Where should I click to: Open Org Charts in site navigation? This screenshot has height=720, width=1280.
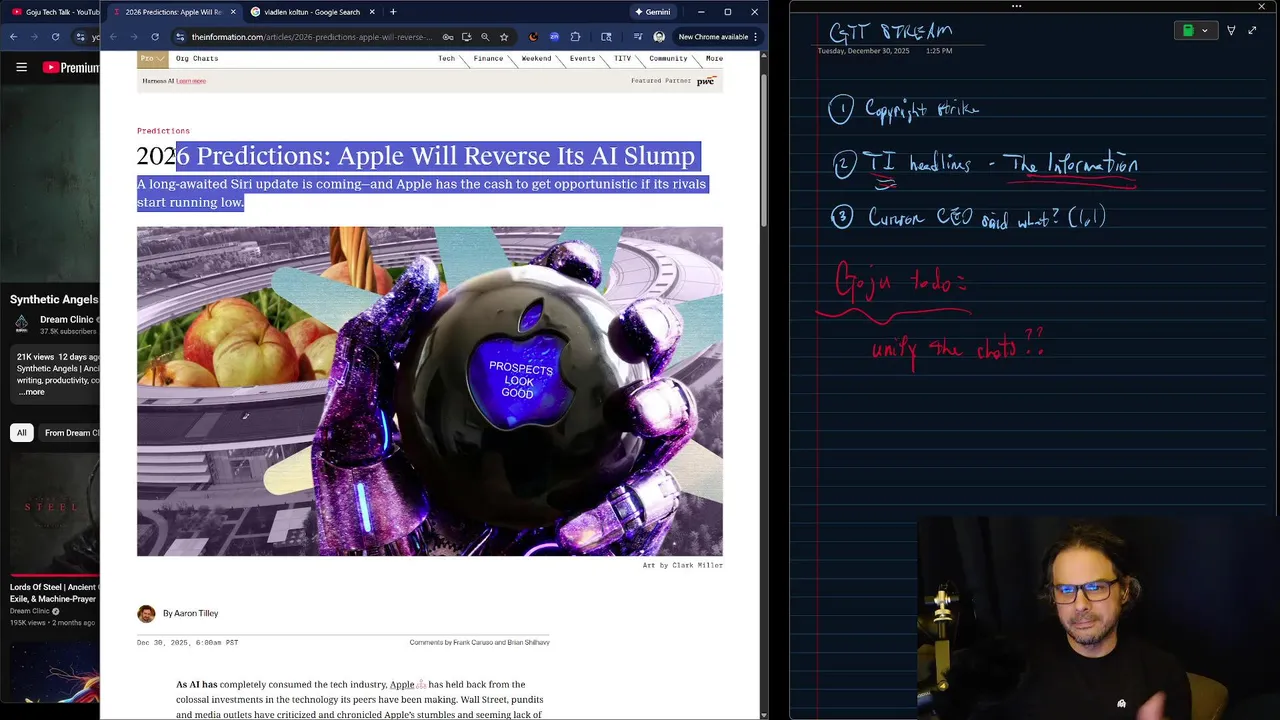pos(197,58)
